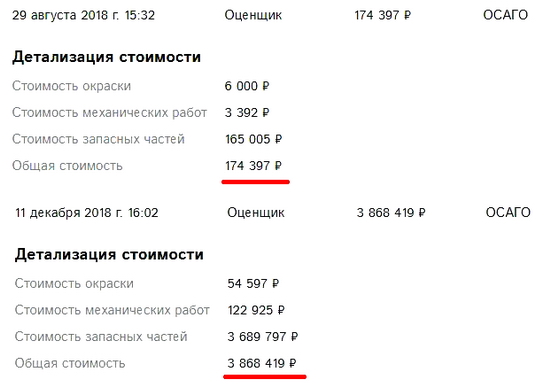
Task: Click the first Стоимость запасных частей label
Action: (98, 139)
